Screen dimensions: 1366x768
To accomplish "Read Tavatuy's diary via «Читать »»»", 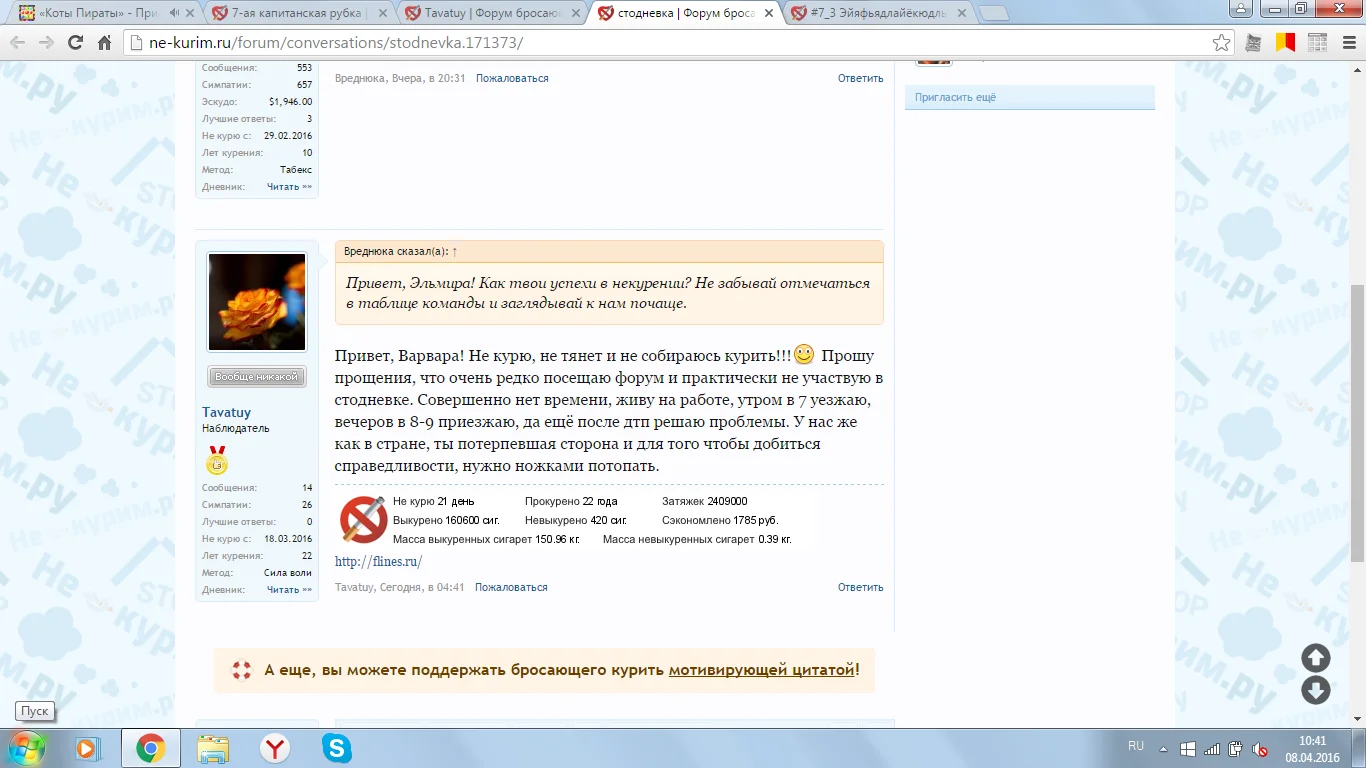I will pos(289,590).
